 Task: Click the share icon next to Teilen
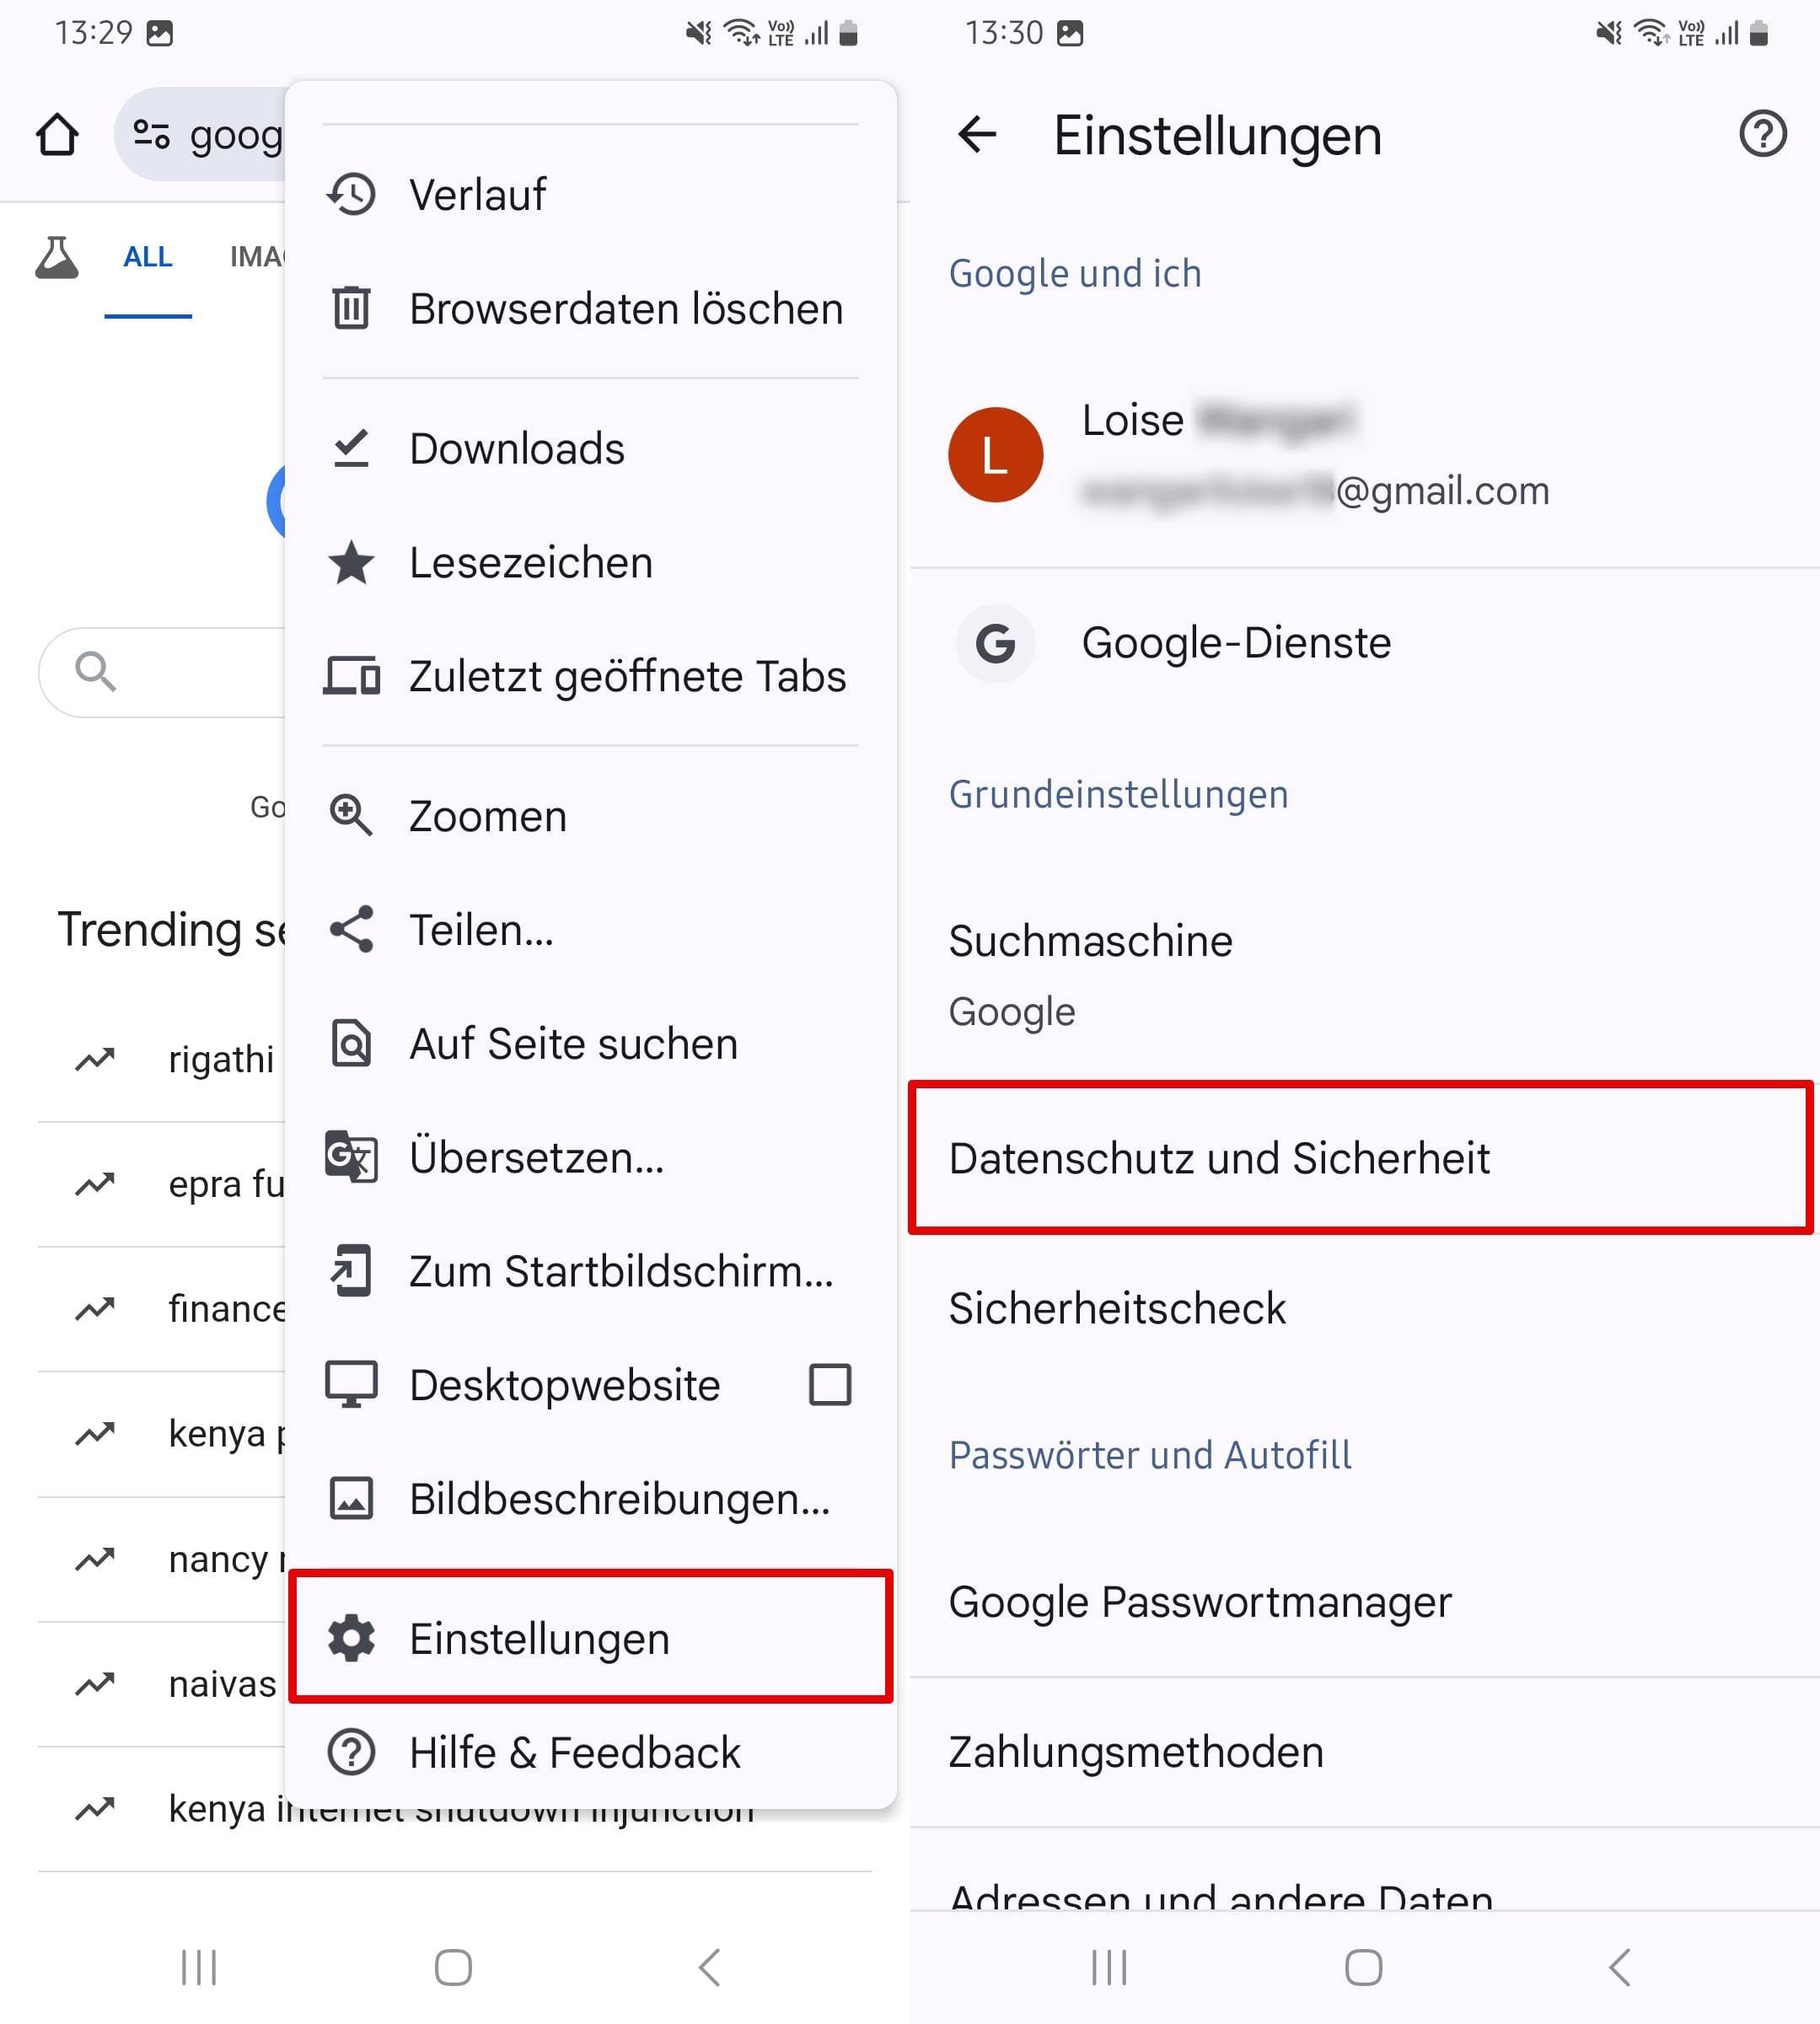tap(351, 929)
